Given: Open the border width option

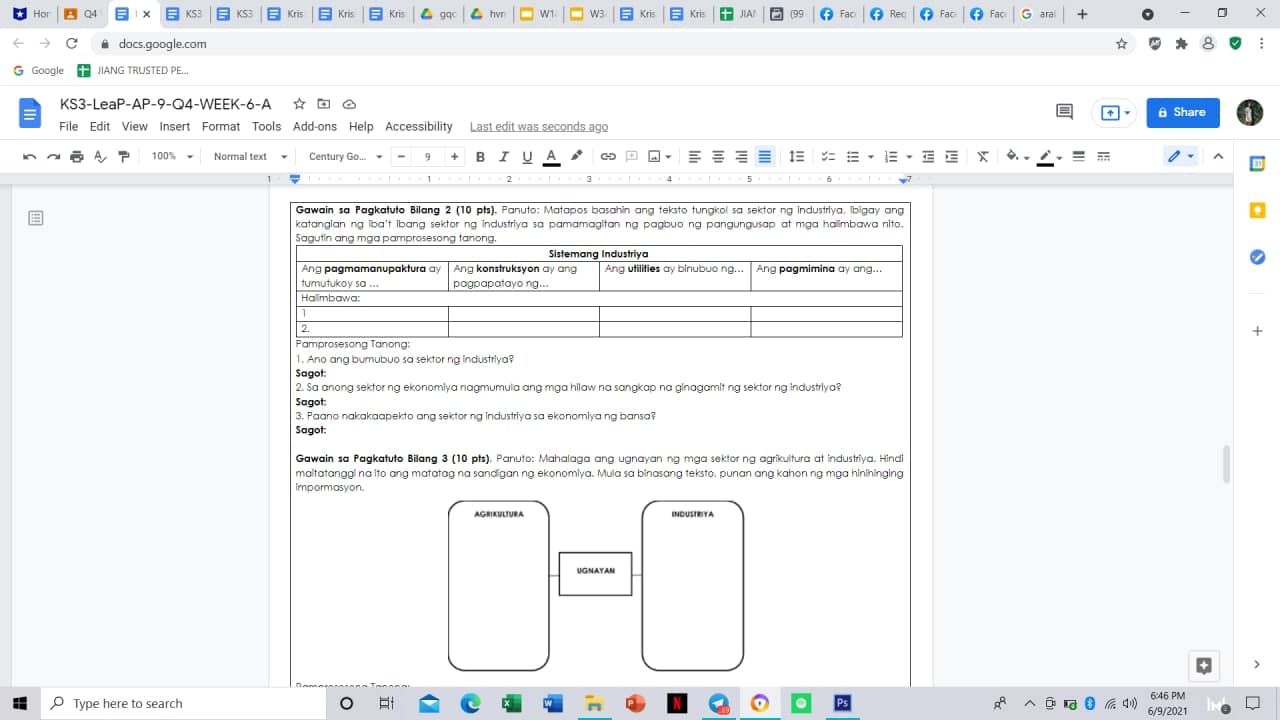Looking at the screenshot, I should 1079,157.
